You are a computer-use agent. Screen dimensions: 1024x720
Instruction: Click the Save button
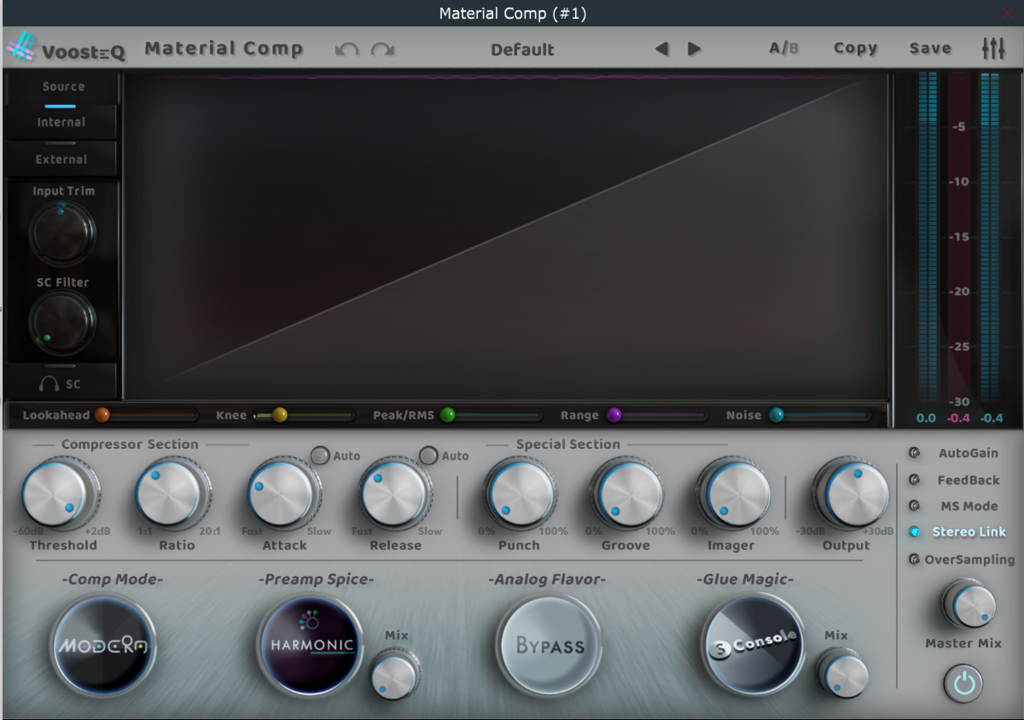[930, 48]
